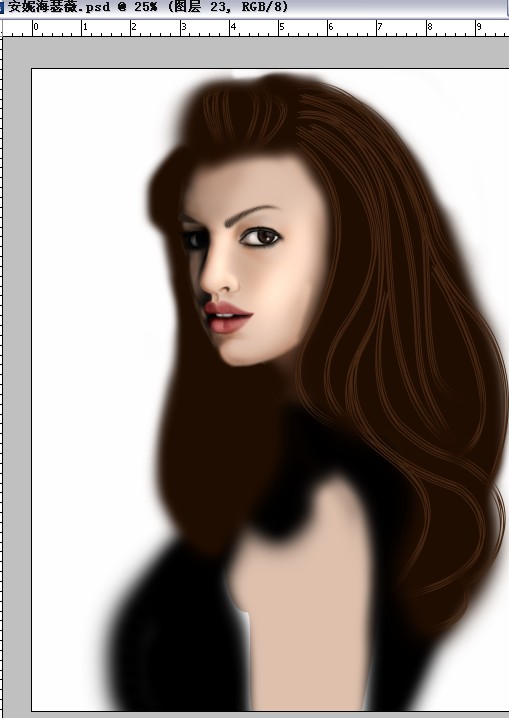Click the gray pasteboard above the canvas
The image size is (509, 718).
point(256,52)
